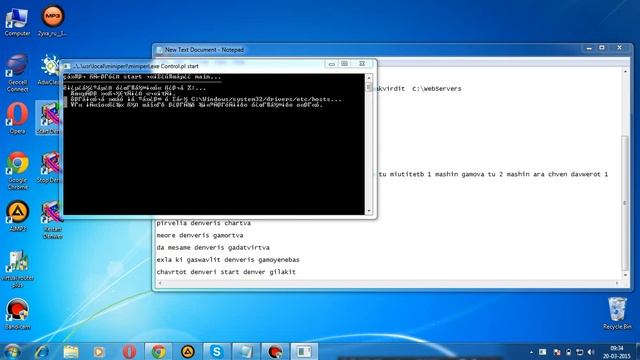Open the clock showing 09:34
Screen dimensions: 640x360
click(x=617, y=352)
